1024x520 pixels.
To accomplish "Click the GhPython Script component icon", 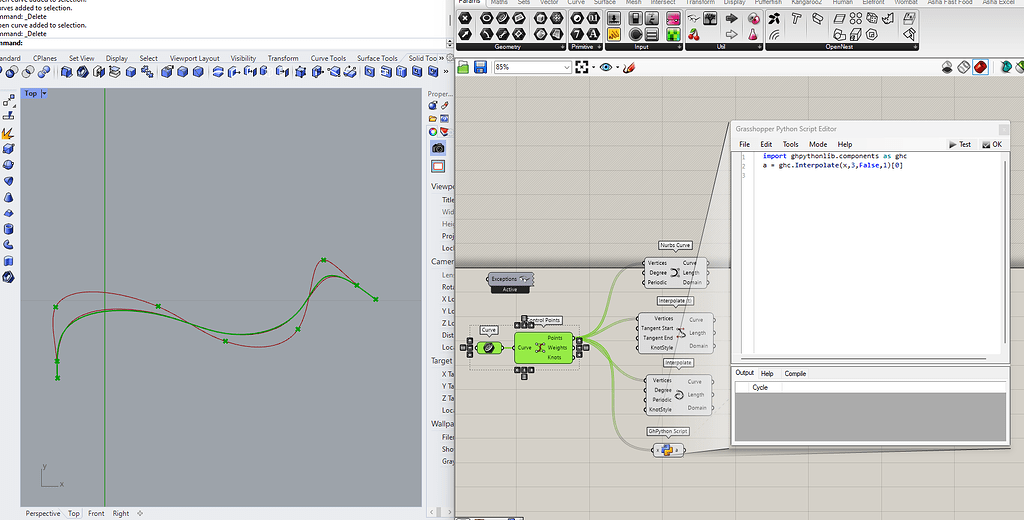I will pos(668,450).
